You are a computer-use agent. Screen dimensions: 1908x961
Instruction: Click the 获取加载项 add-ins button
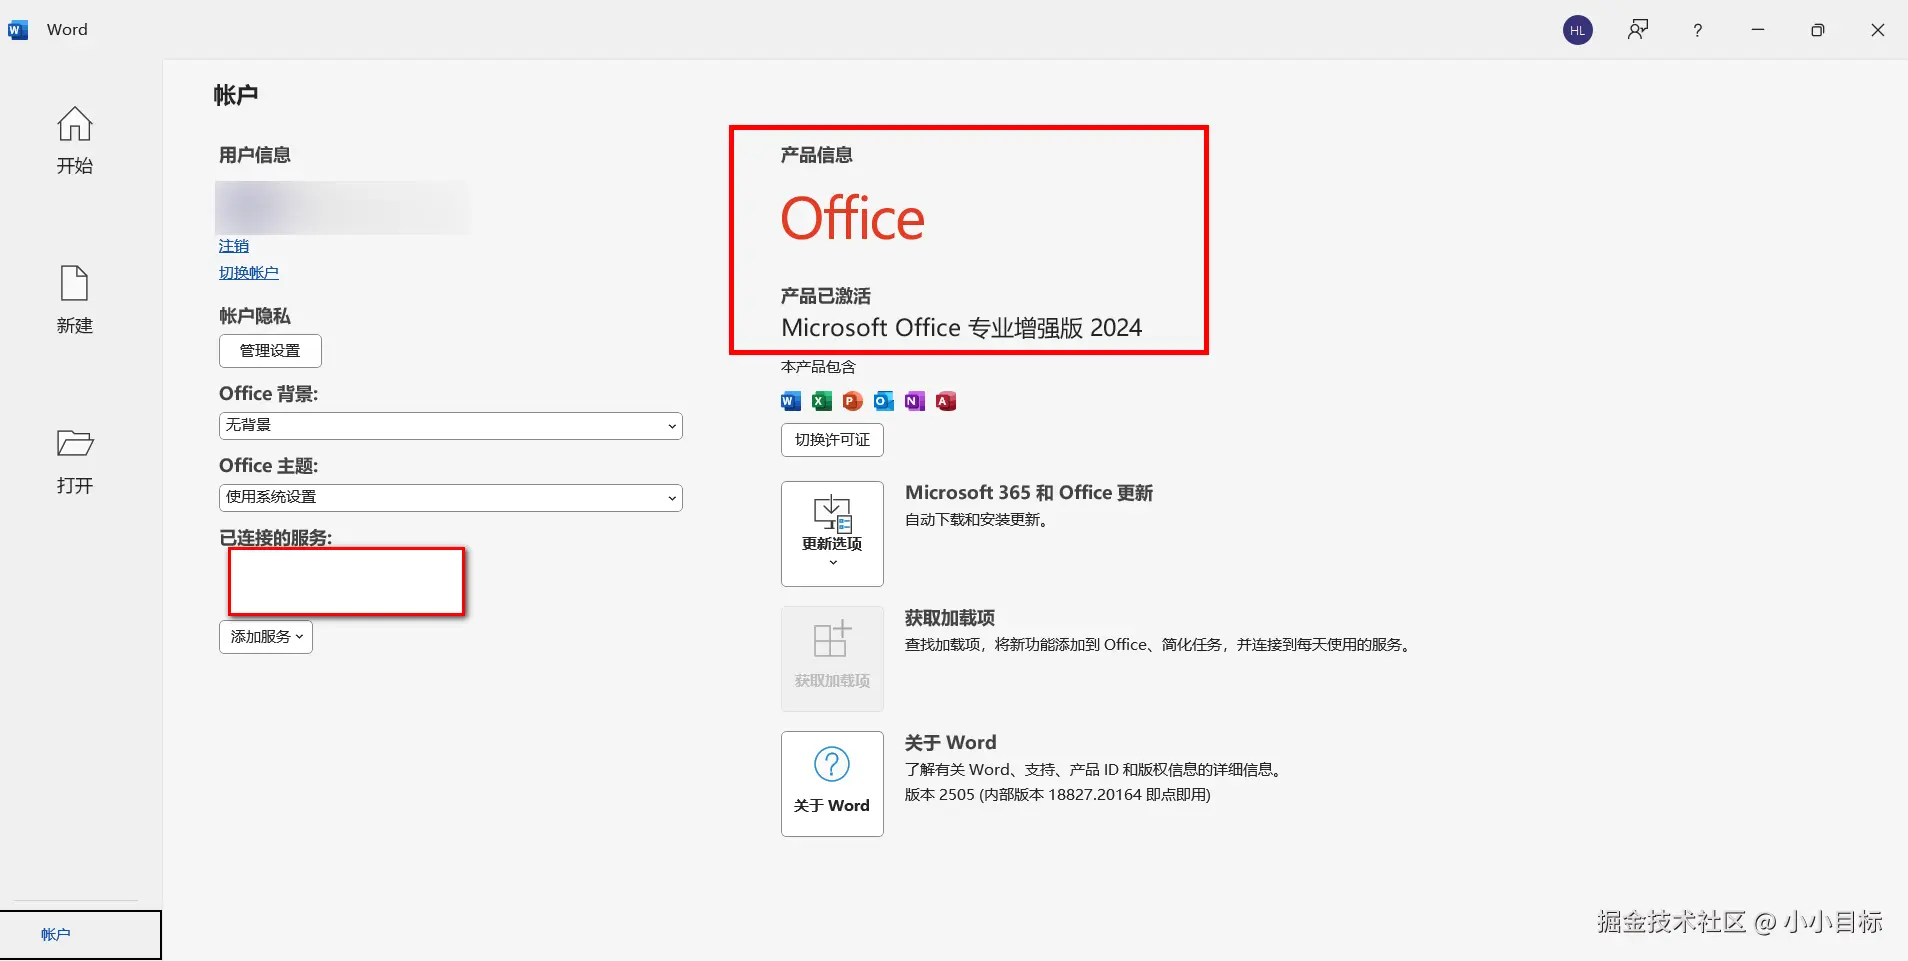pyautogui.click(x=832, y=659)
